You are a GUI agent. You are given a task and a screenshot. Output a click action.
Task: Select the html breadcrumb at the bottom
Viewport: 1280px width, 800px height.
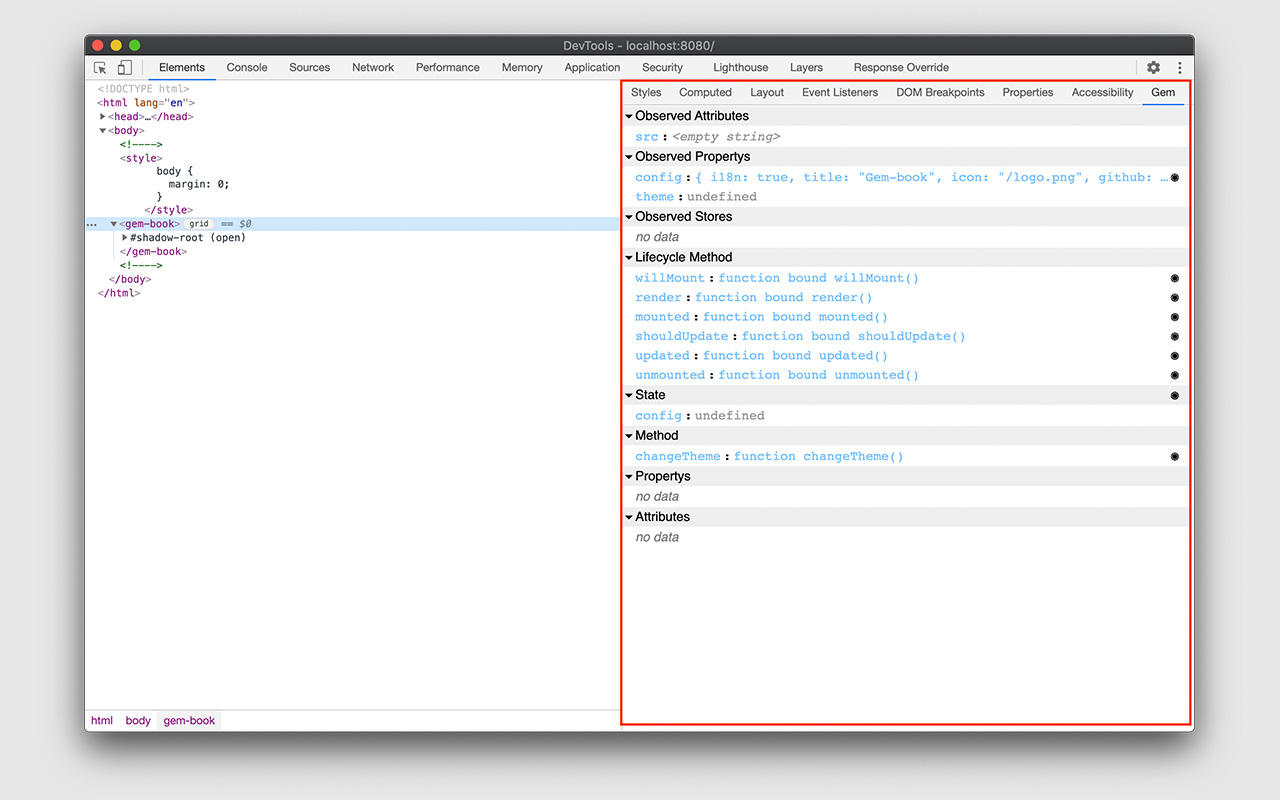tap(101, 720)
